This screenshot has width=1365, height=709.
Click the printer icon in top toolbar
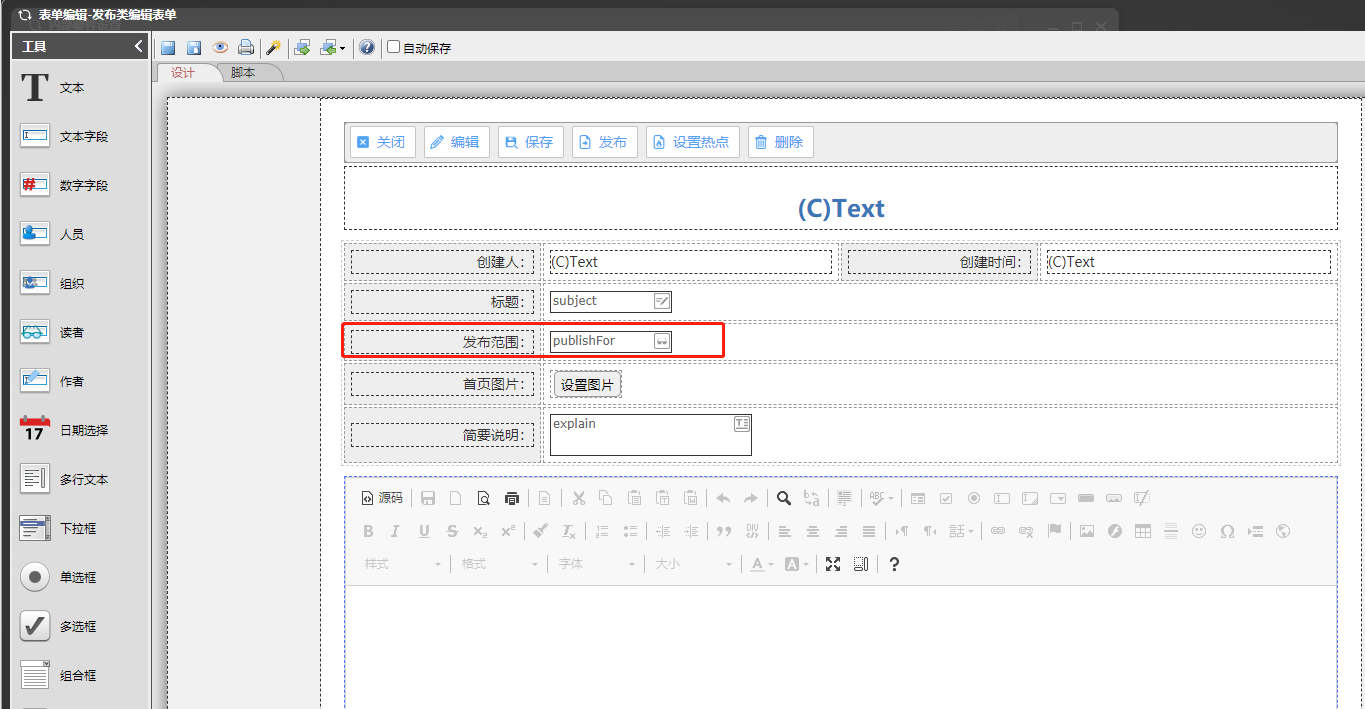[x=245, y=48]
